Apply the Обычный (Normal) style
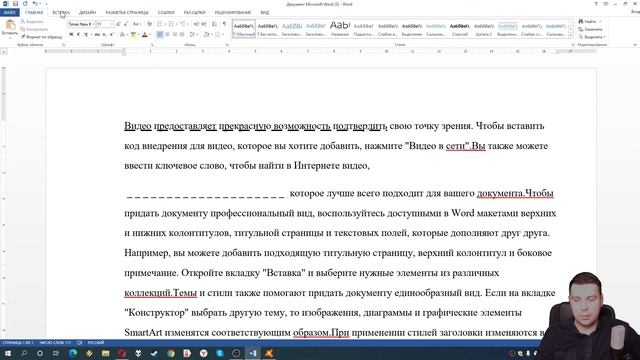This screenshot has height=360, width=640. [244, 29]
